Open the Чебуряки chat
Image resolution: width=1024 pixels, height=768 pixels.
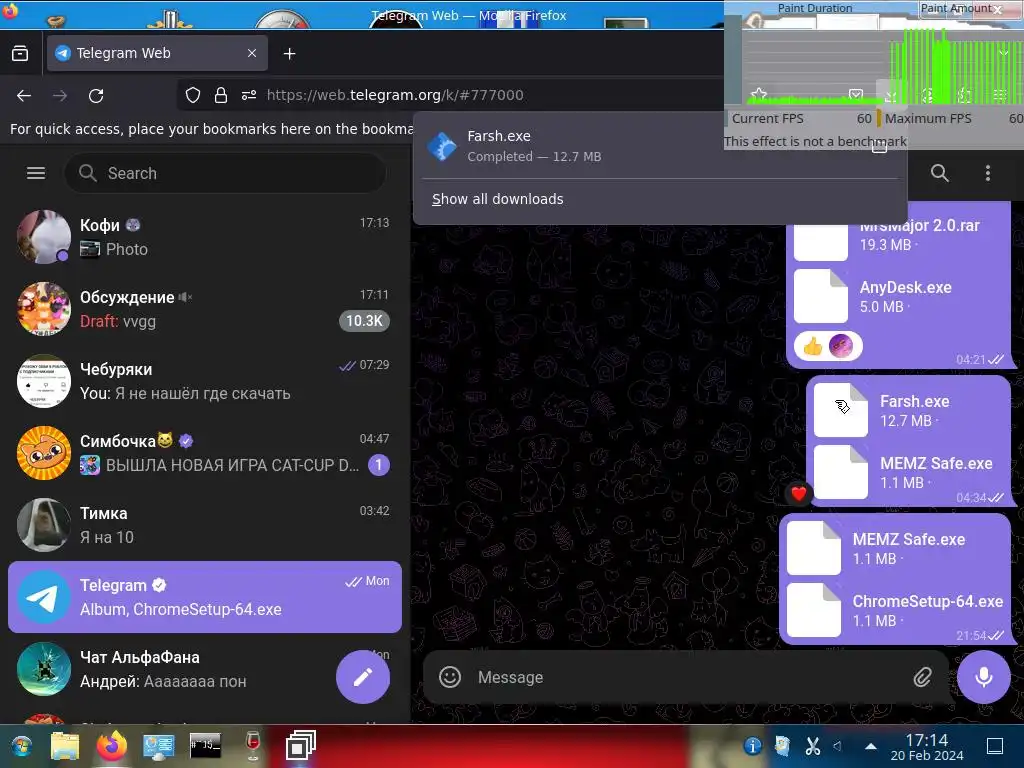204,381
